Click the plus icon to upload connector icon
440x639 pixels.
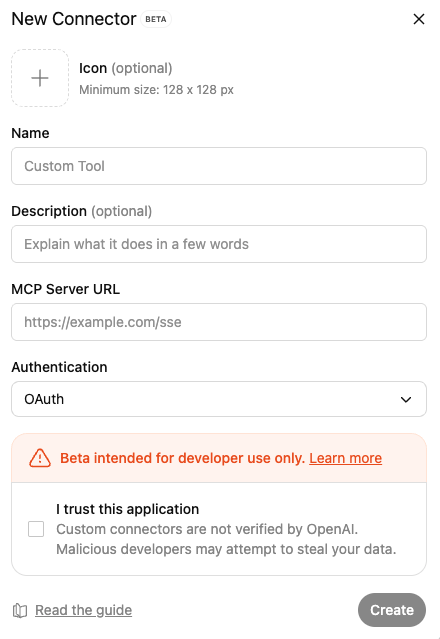(40, 78)
